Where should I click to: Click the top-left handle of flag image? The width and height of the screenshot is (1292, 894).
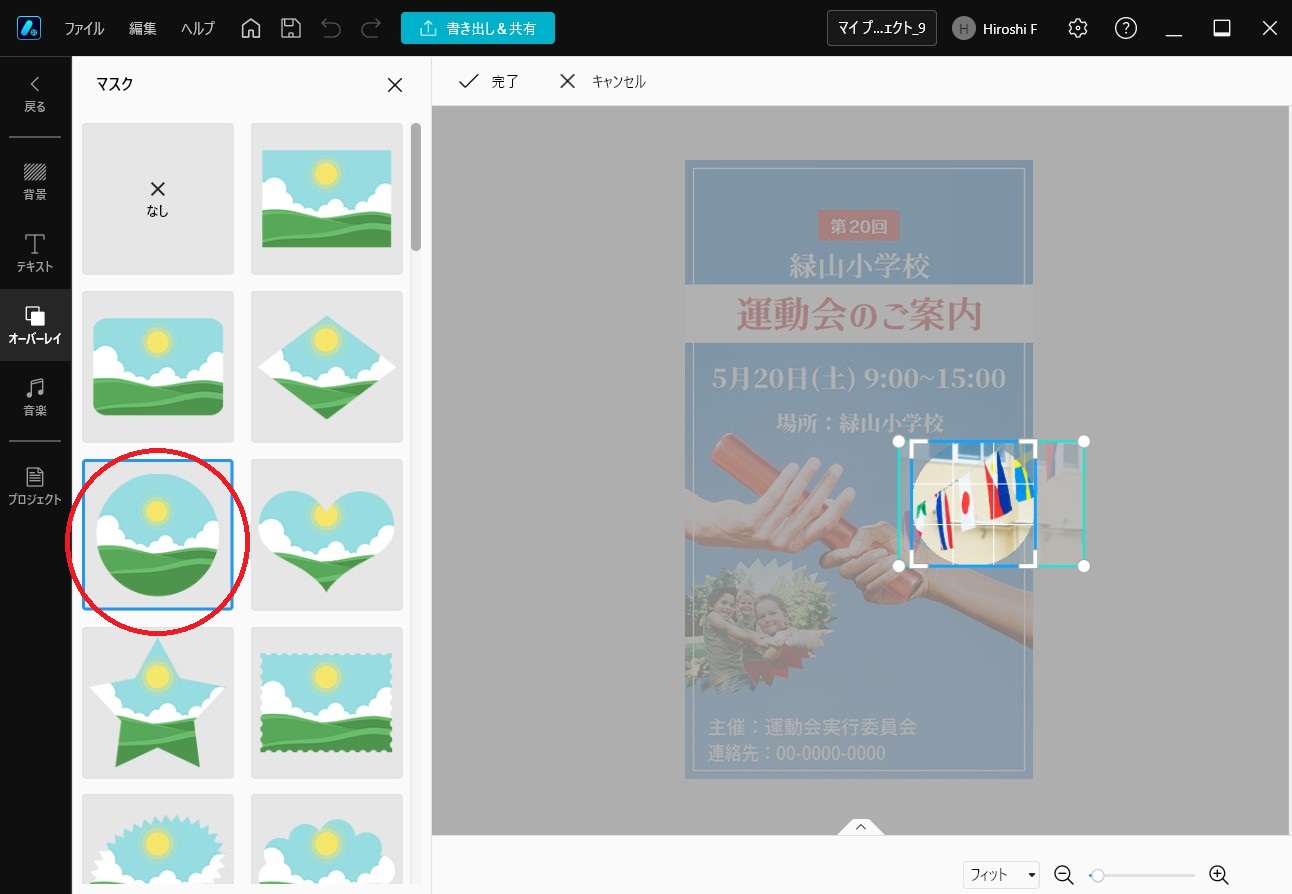[x=898, y=441]
